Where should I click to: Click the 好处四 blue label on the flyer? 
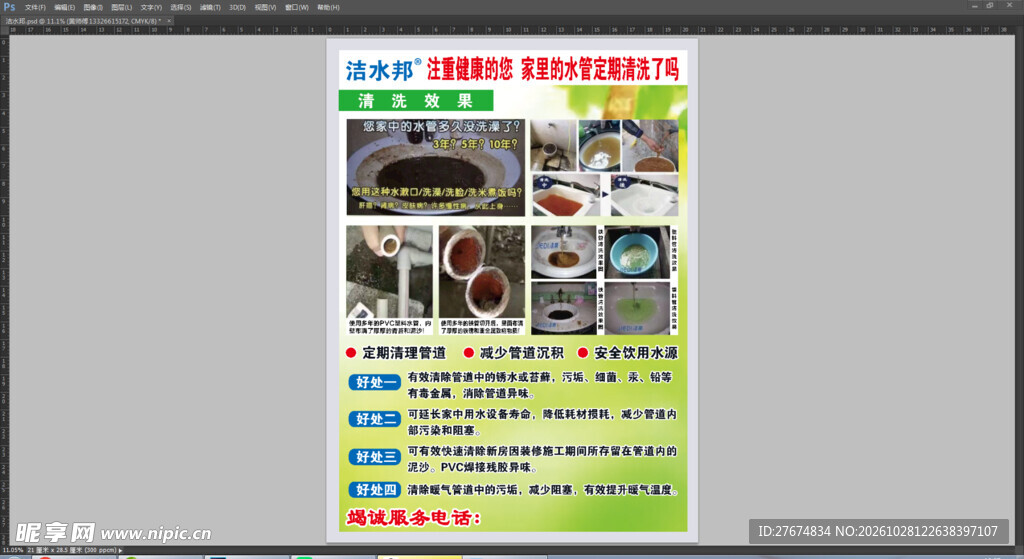click(x=374, y=490)
